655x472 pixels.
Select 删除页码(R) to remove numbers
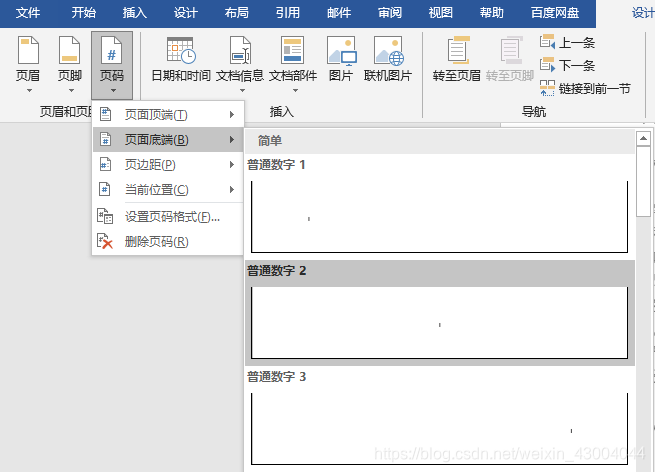[168, 241]
